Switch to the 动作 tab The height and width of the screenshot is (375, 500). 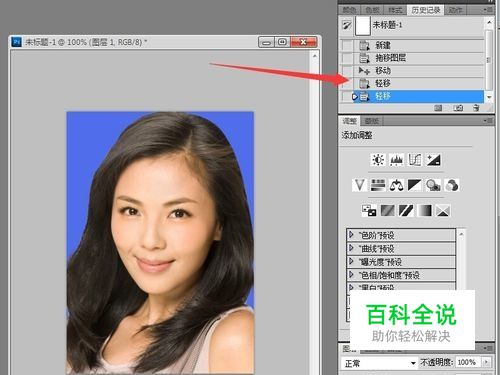(x=455, y=10)
